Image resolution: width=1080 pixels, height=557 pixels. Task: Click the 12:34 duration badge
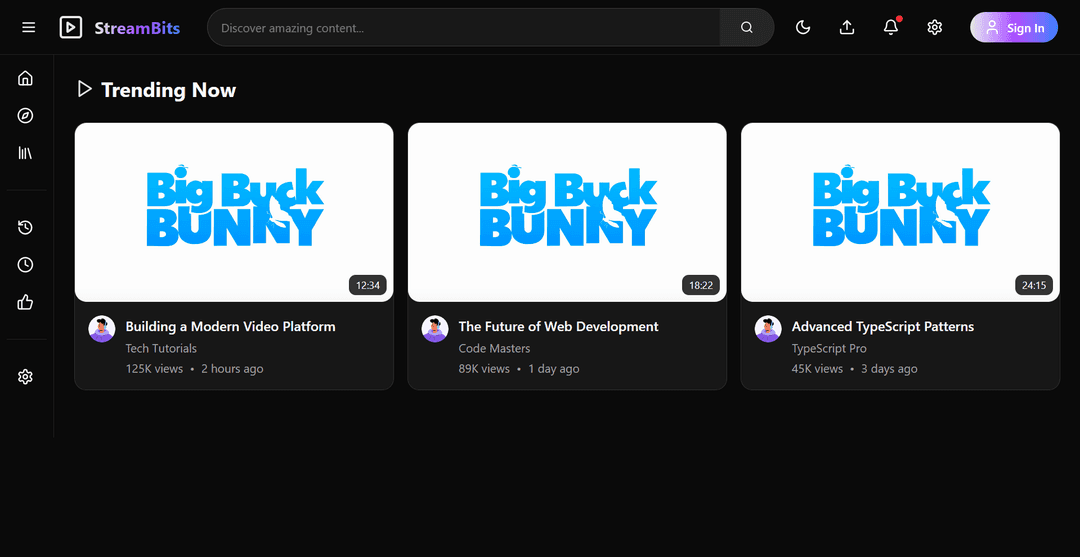pos(368,285)
